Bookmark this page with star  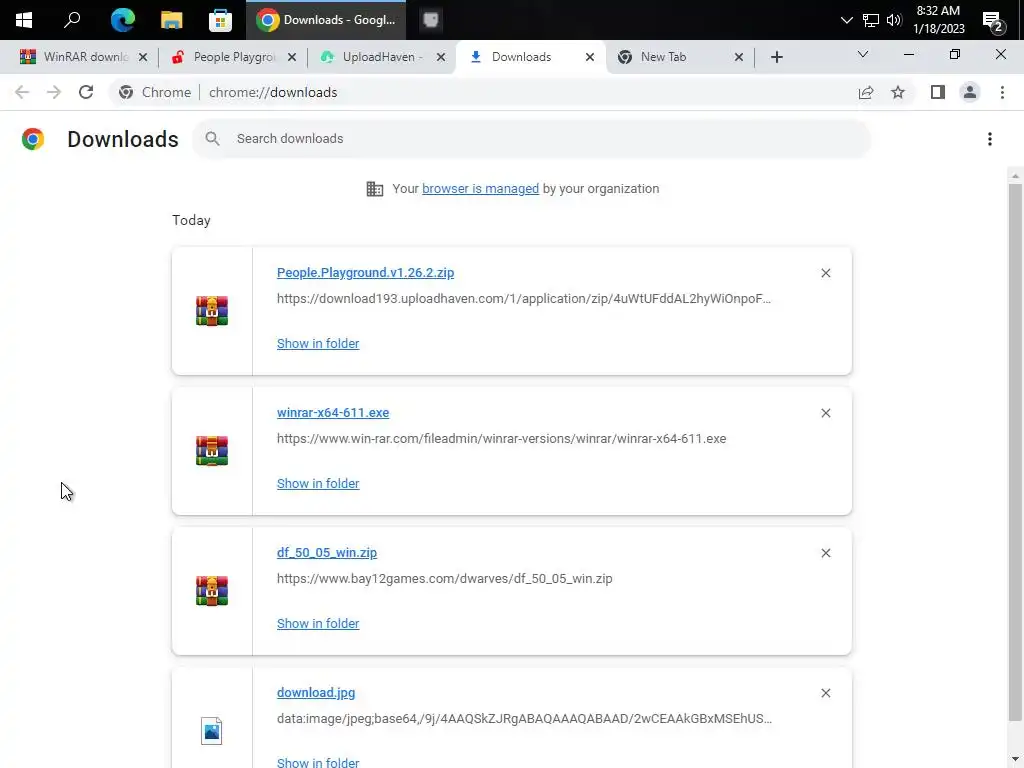898,92
